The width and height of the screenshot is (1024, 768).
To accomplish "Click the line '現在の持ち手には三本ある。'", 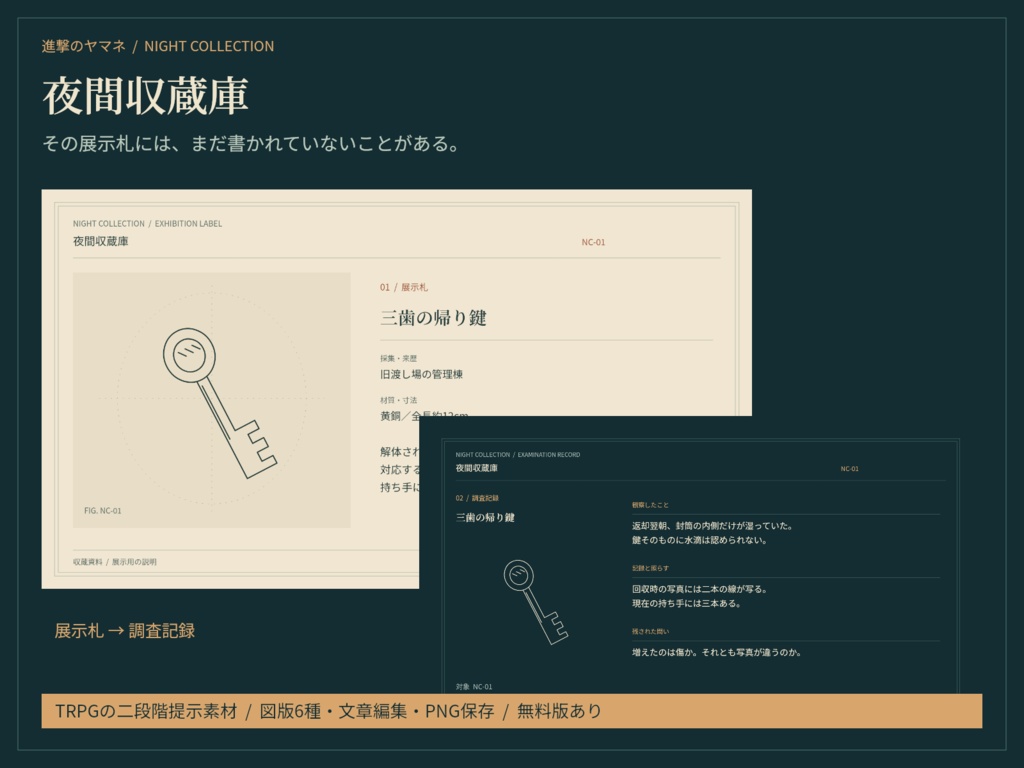I will pos(686,603).
